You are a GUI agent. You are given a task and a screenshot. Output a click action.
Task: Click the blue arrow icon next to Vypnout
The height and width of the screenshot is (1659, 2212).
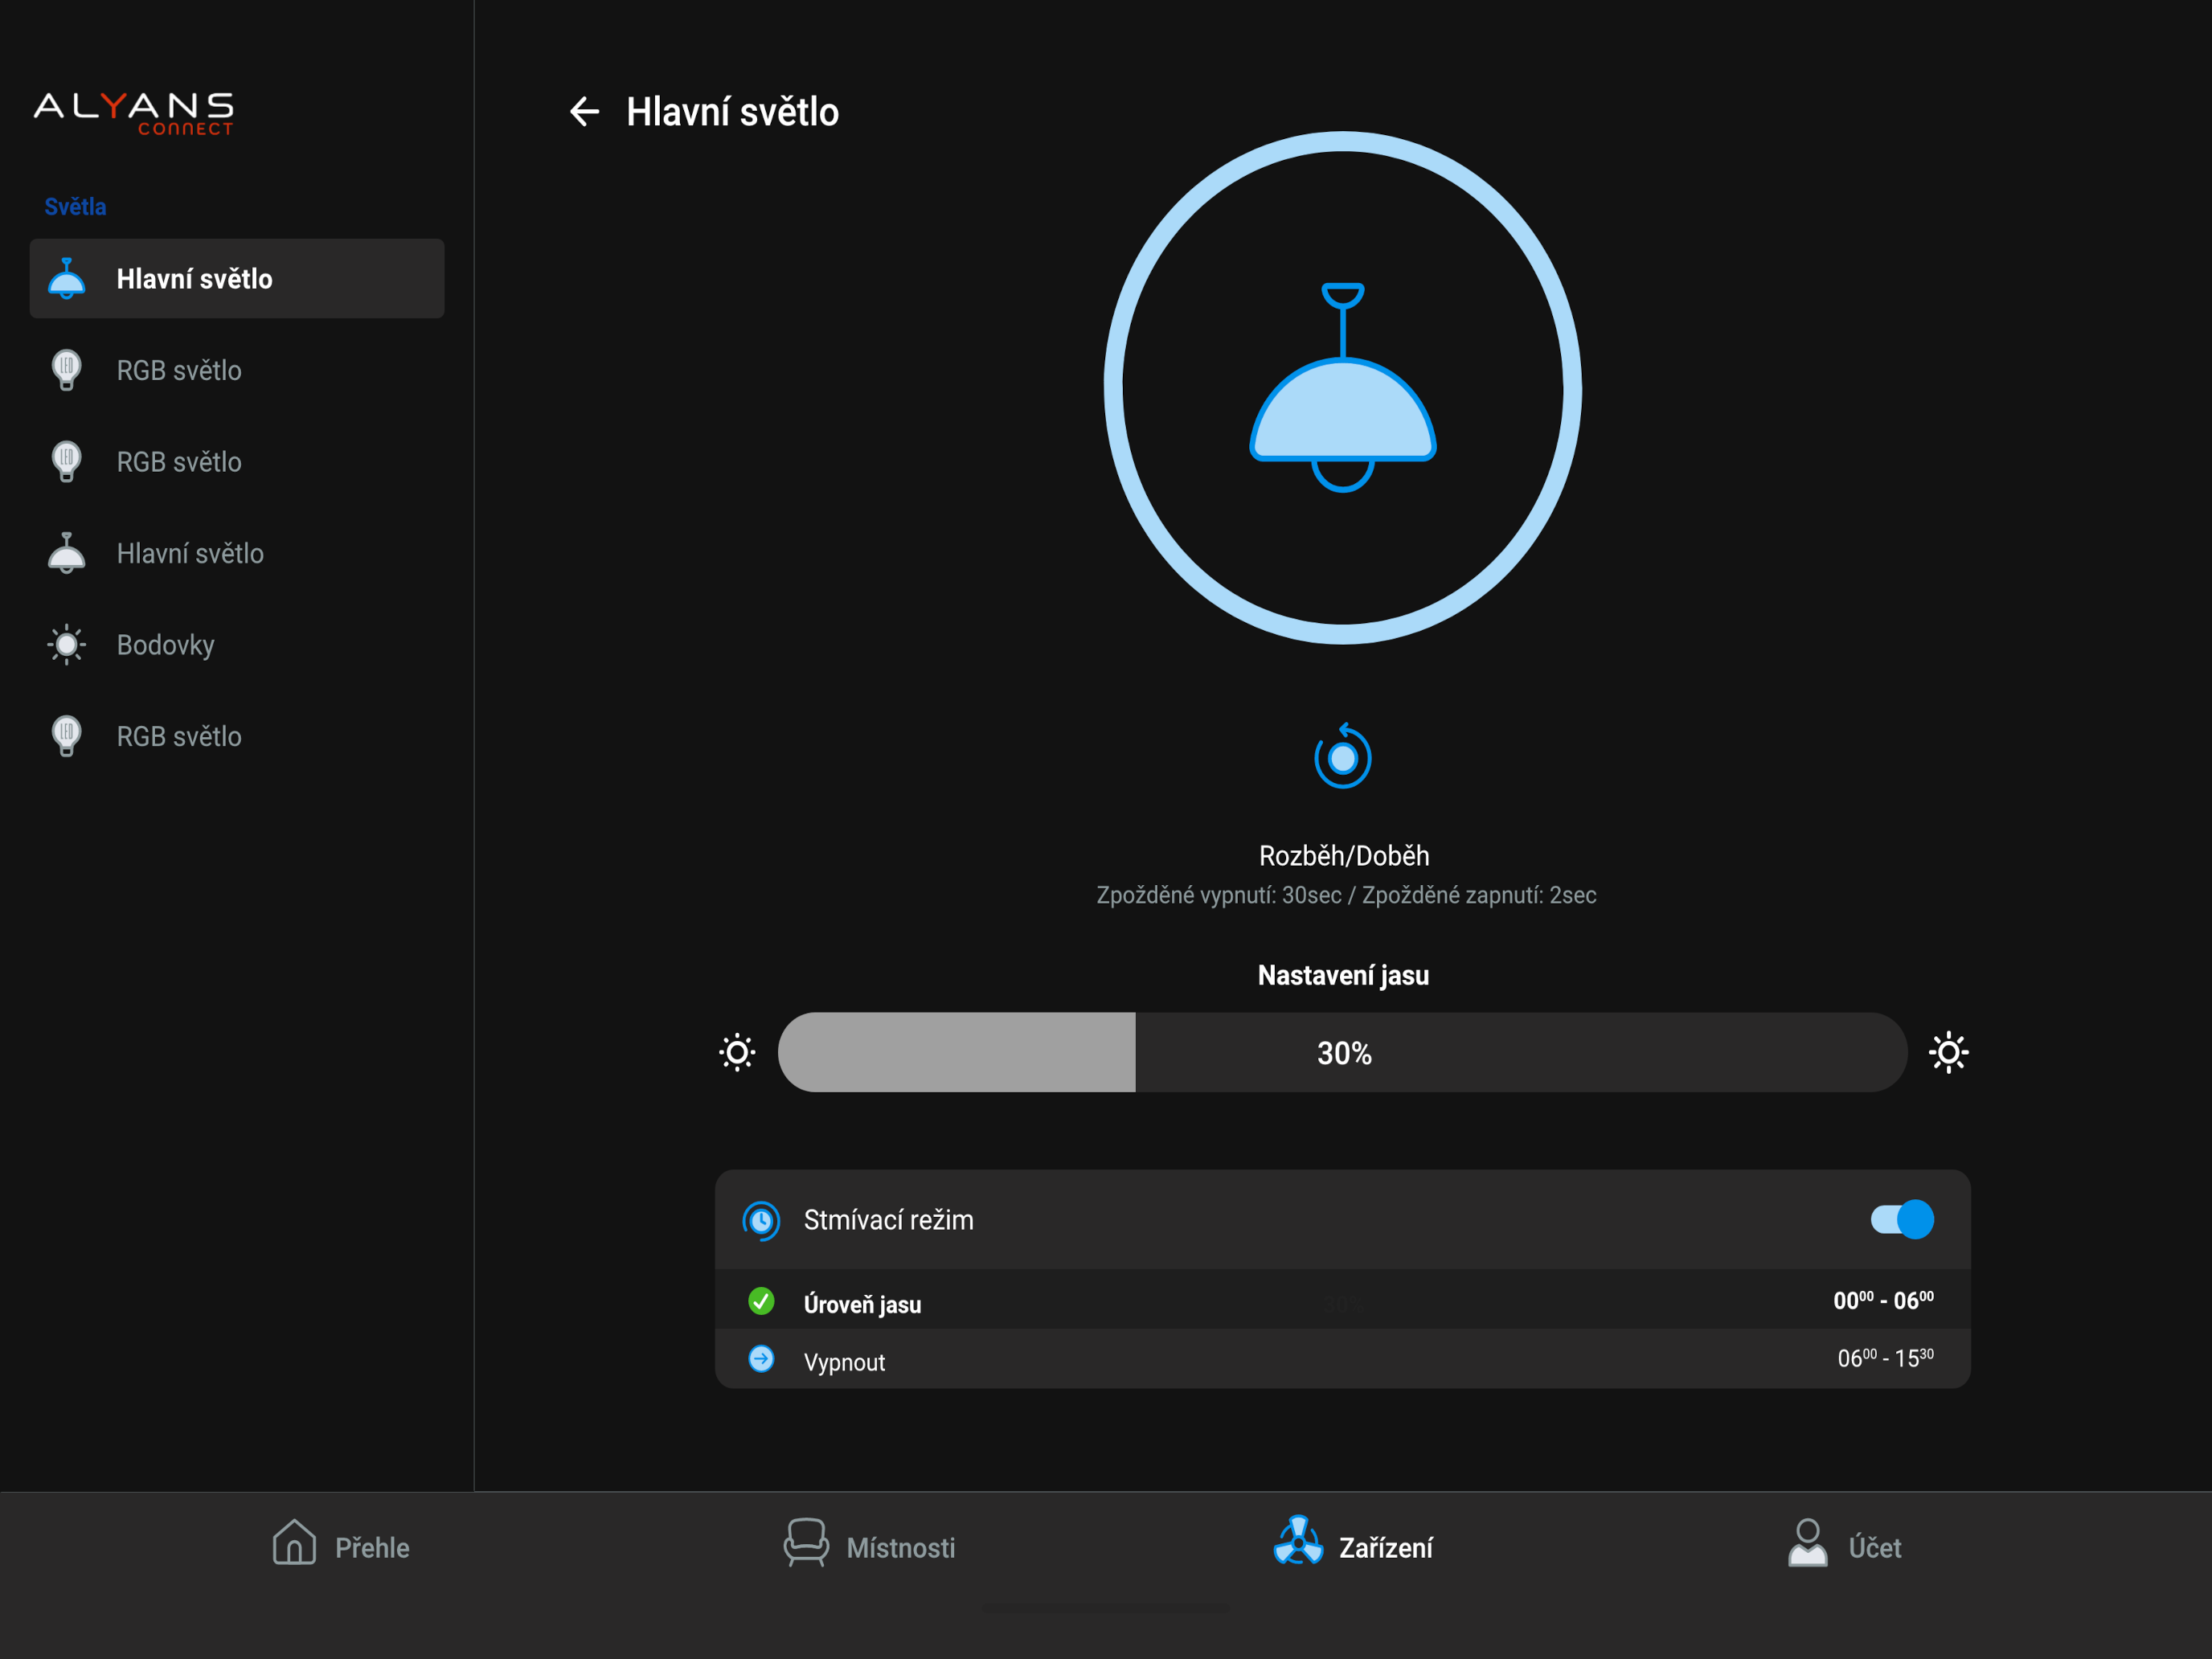click(x=761, y=1359)
